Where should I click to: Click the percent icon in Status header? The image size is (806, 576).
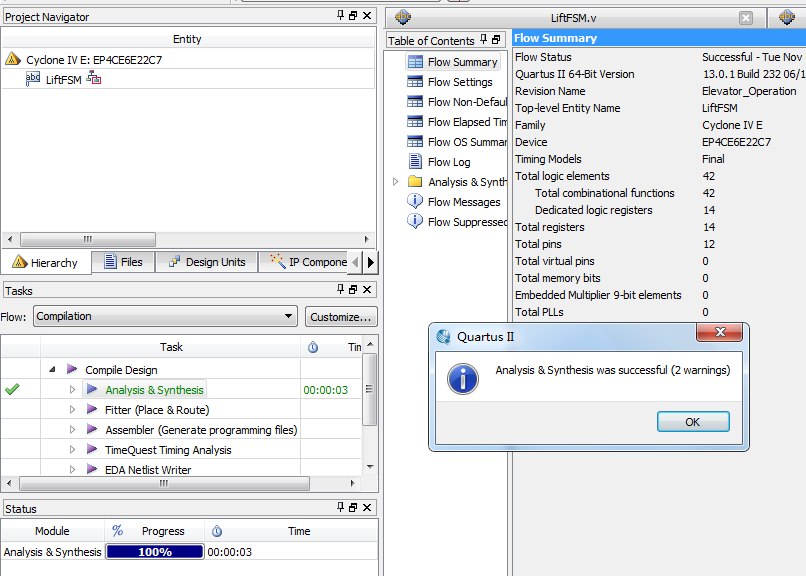(x=118, y=531)
